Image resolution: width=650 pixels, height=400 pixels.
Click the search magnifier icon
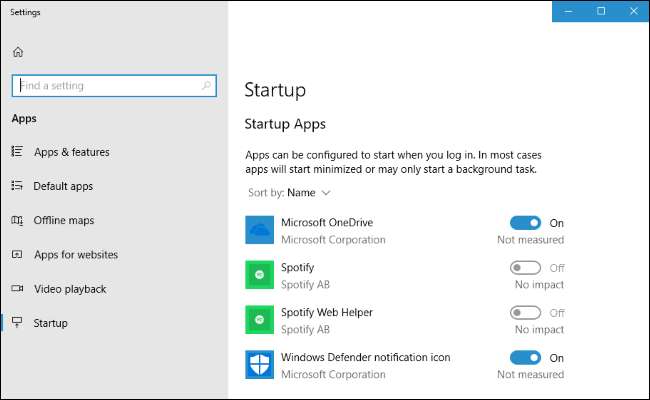click(207, 86)
